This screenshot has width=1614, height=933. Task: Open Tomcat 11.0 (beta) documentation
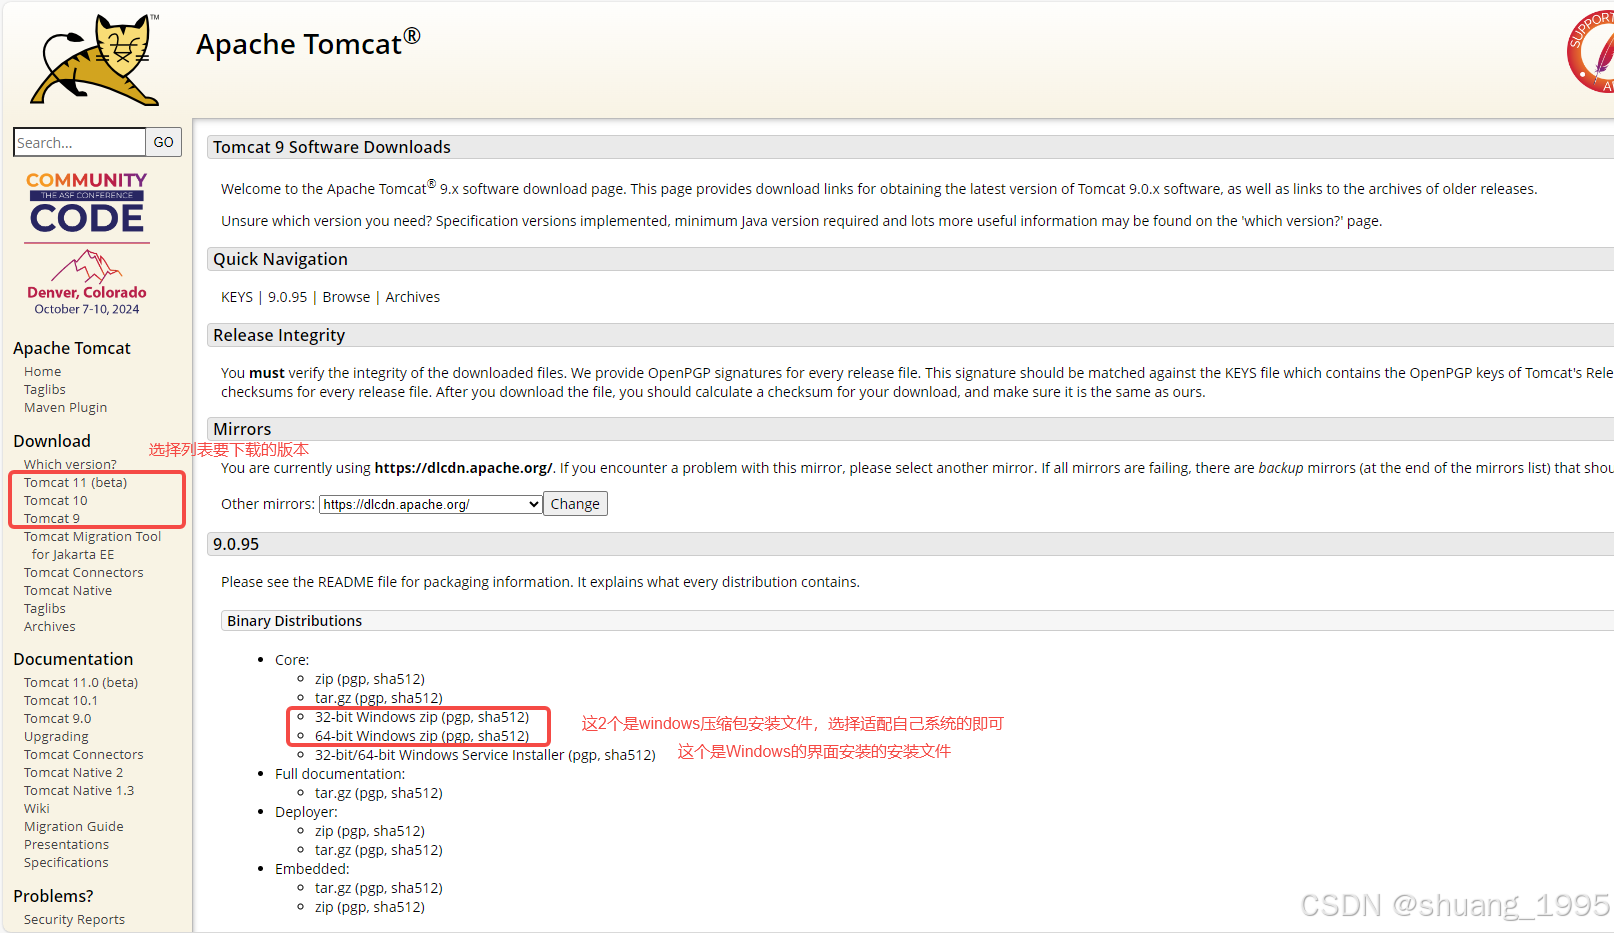(81, 682)
